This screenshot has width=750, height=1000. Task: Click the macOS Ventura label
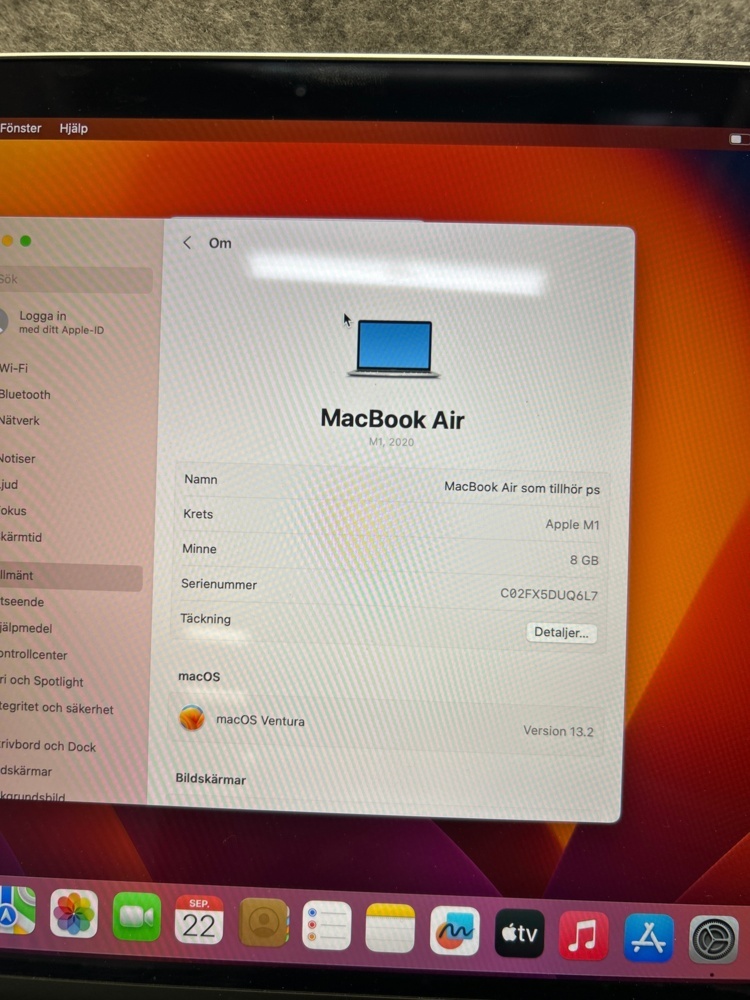point(260,720)
